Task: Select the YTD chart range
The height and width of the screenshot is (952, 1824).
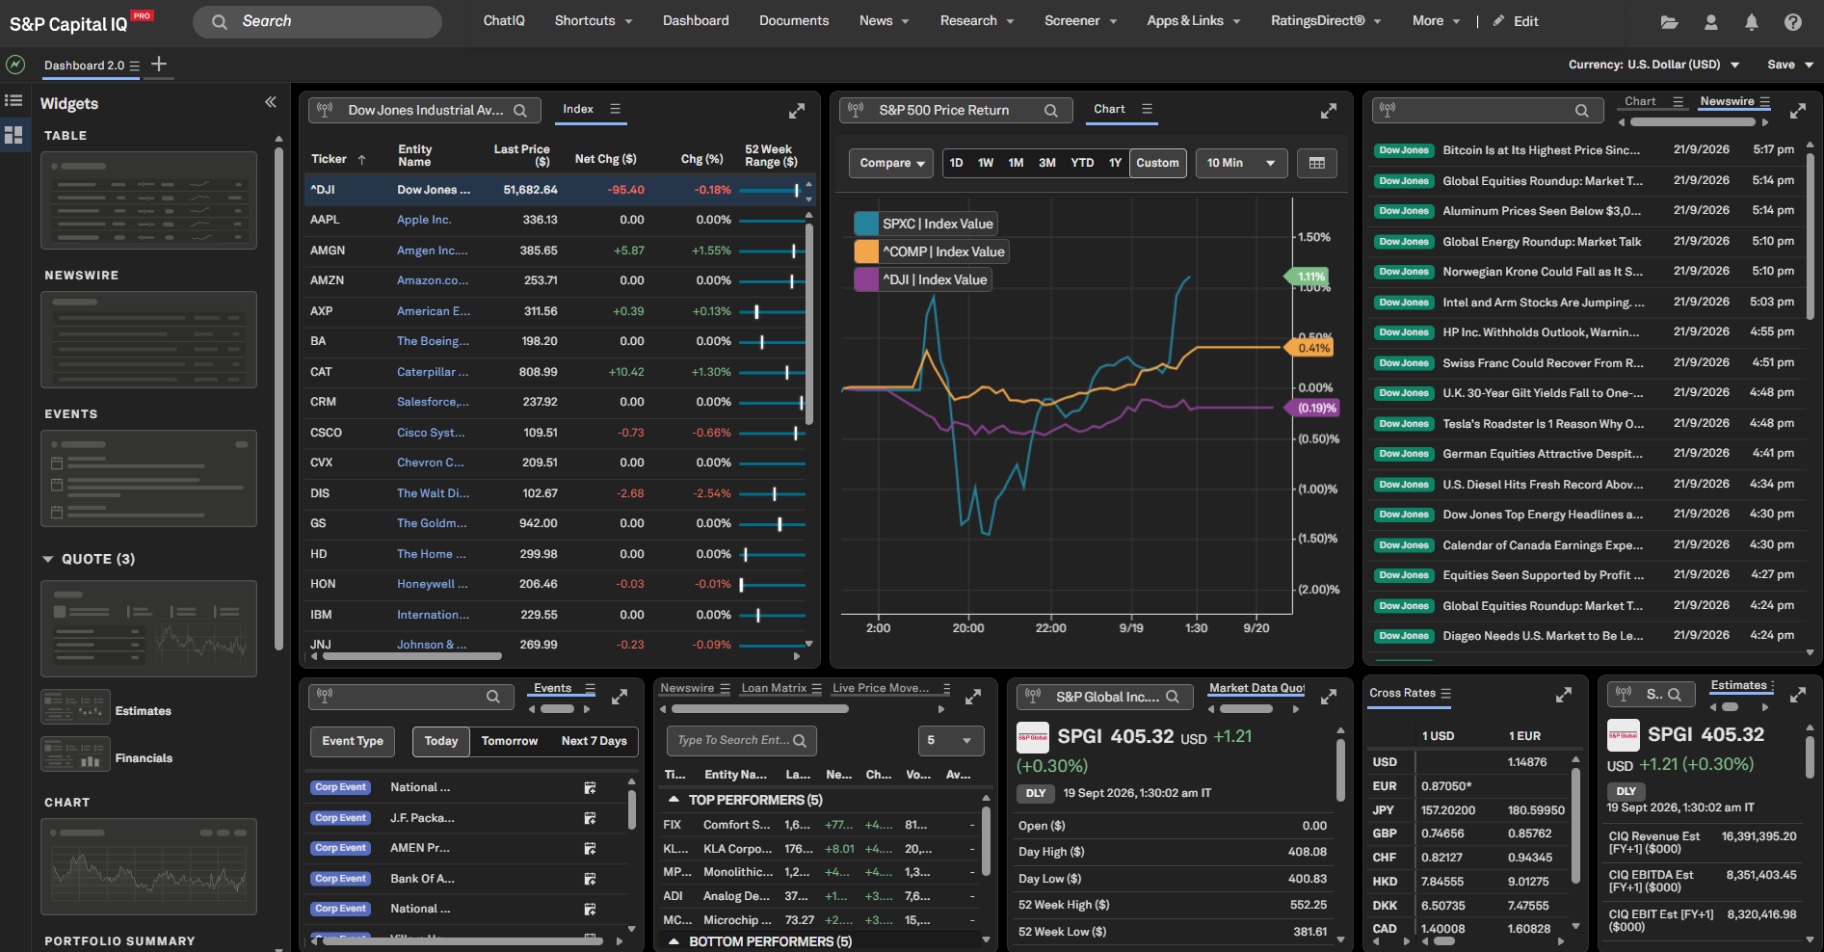Action: [1082, 163]
